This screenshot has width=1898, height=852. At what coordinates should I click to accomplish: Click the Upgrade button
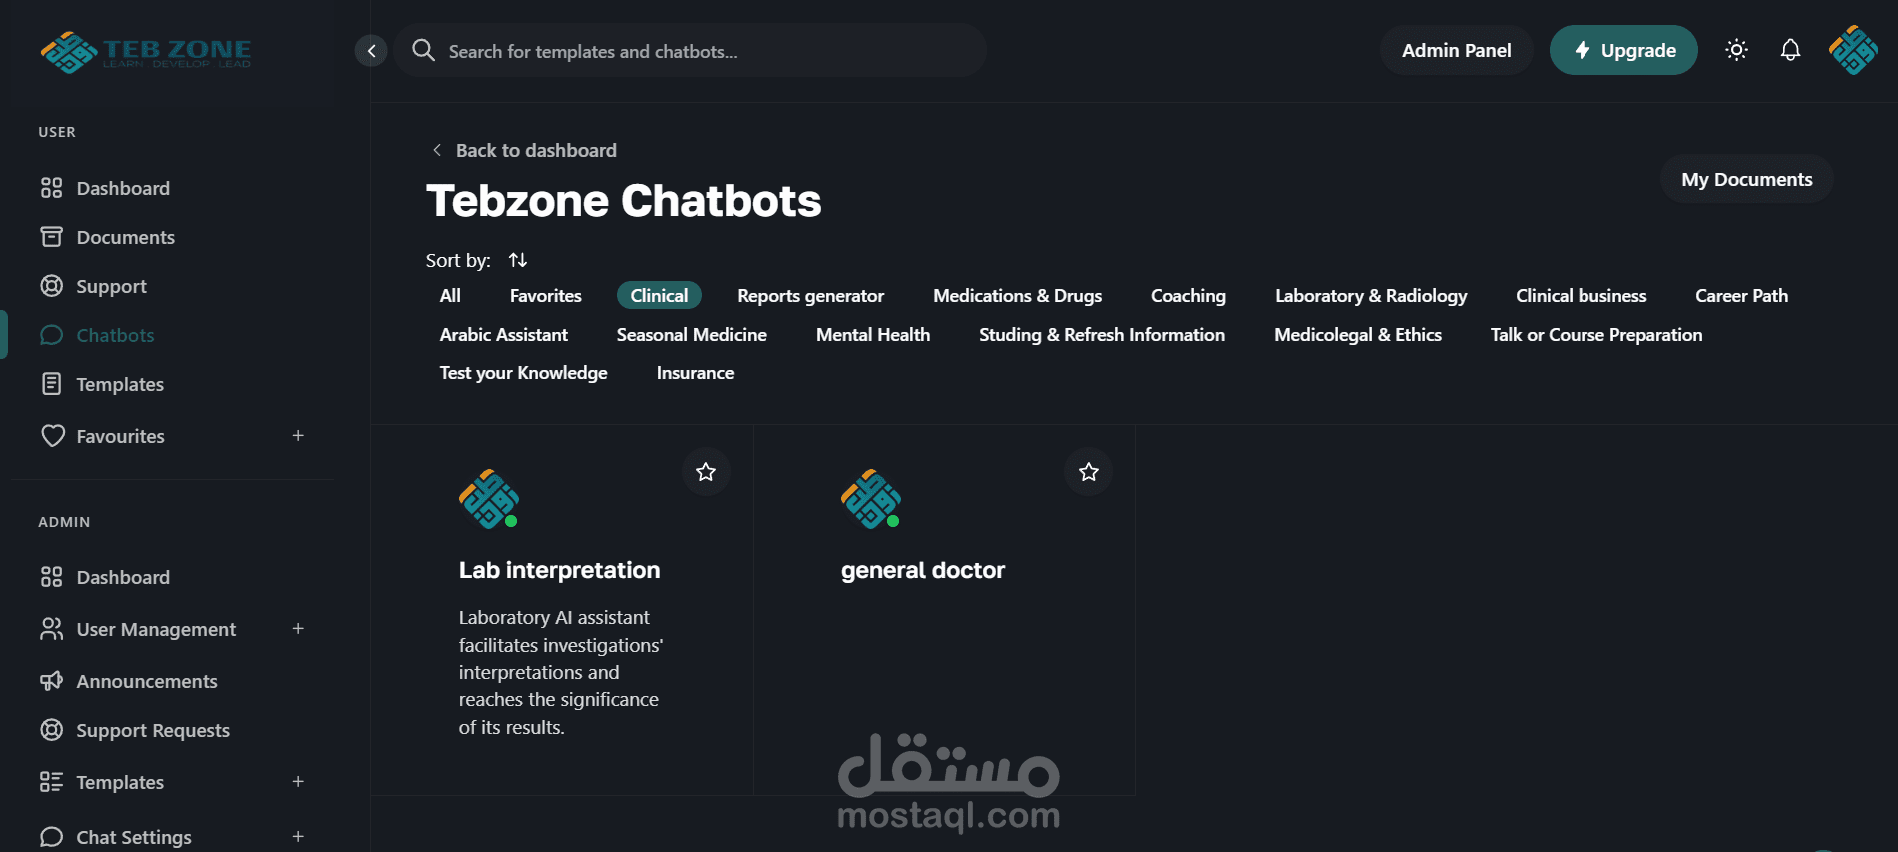point(1623,50)
